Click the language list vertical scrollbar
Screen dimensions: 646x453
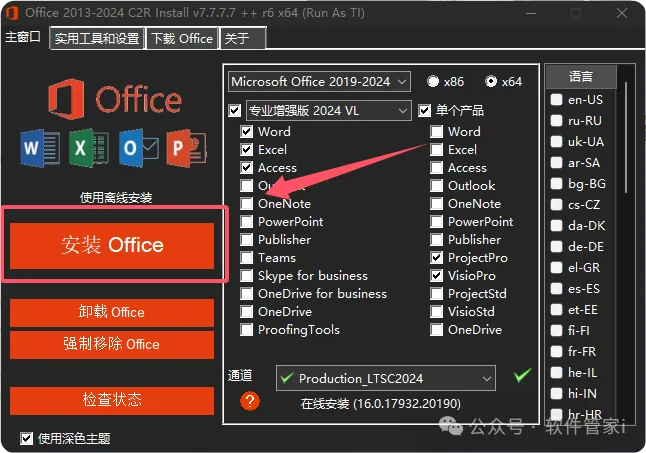pyautogui.click(x=626, y=138)
